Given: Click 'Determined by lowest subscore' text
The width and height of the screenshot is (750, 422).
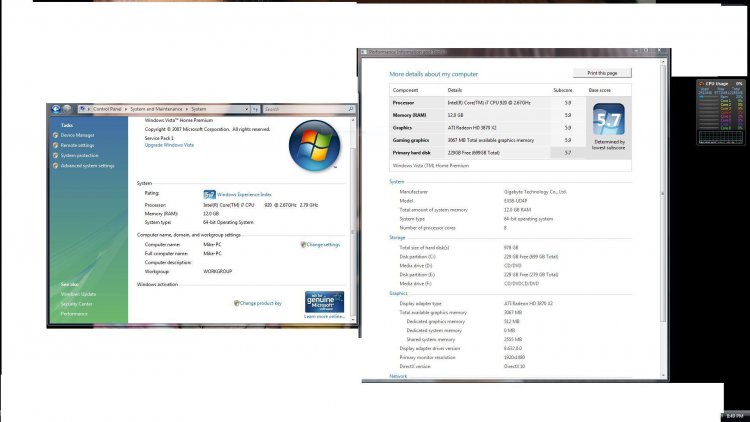Looking at the screenshot, I should 608,145.
